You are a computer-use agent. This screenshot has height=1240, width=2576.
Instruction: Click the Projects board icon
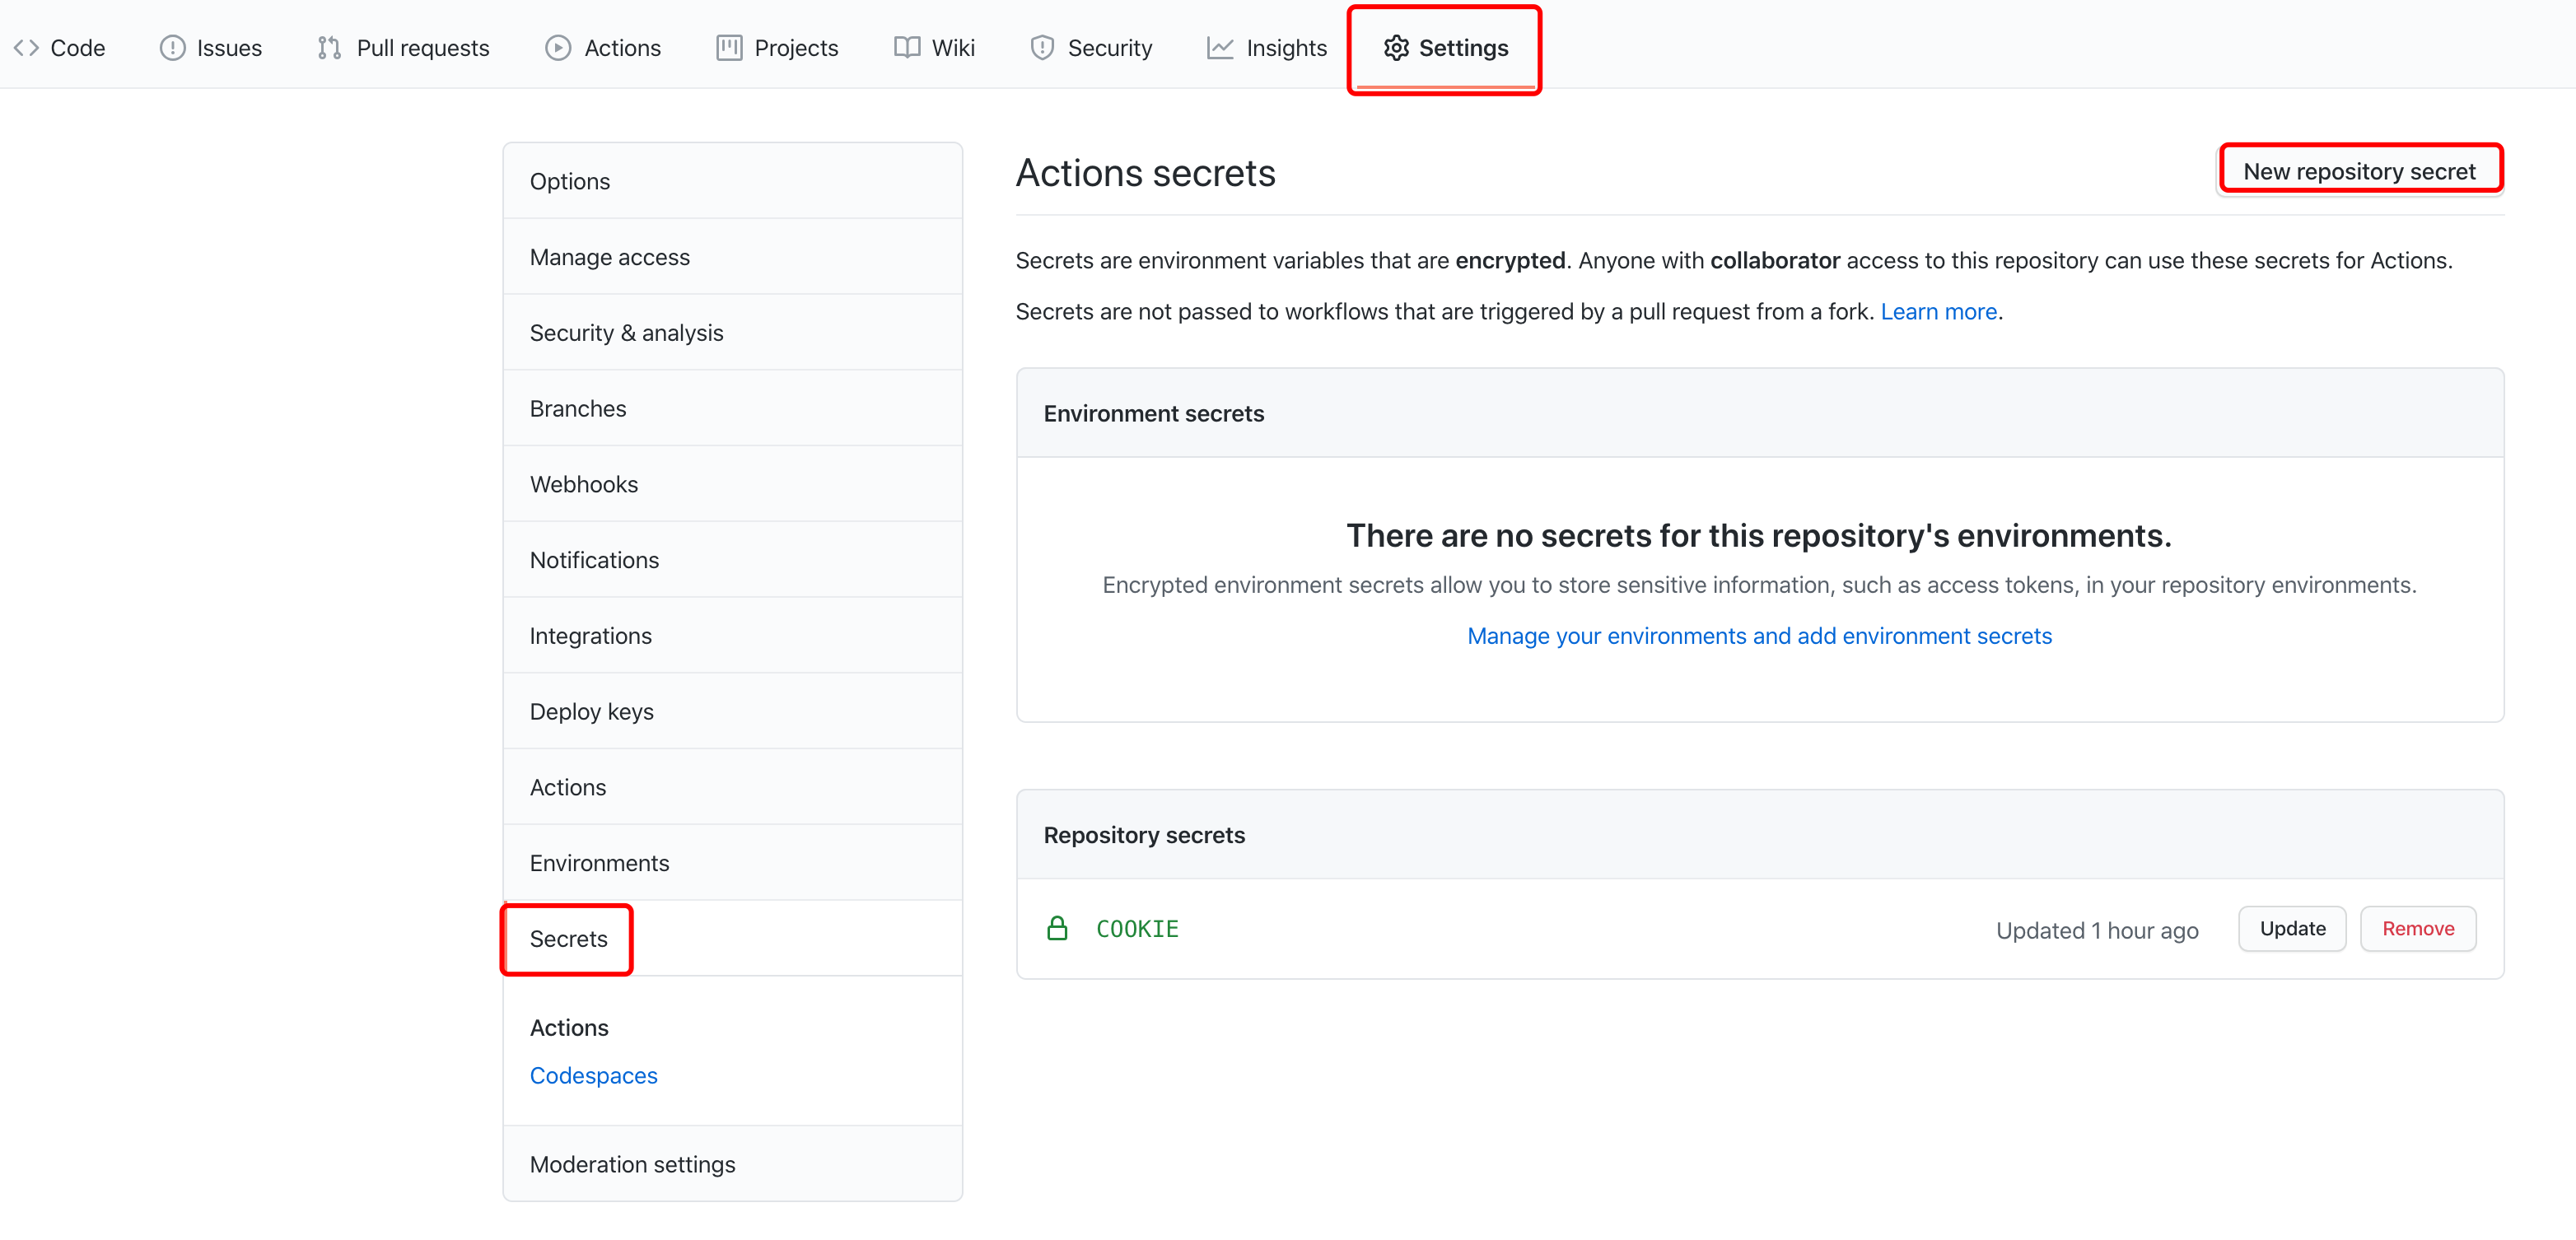[x=729, y=48]
